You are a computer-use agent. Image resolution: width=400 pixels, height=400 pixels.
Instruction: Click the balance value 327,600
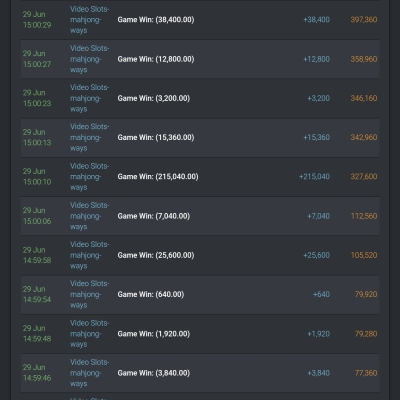[x=364, y=177]
